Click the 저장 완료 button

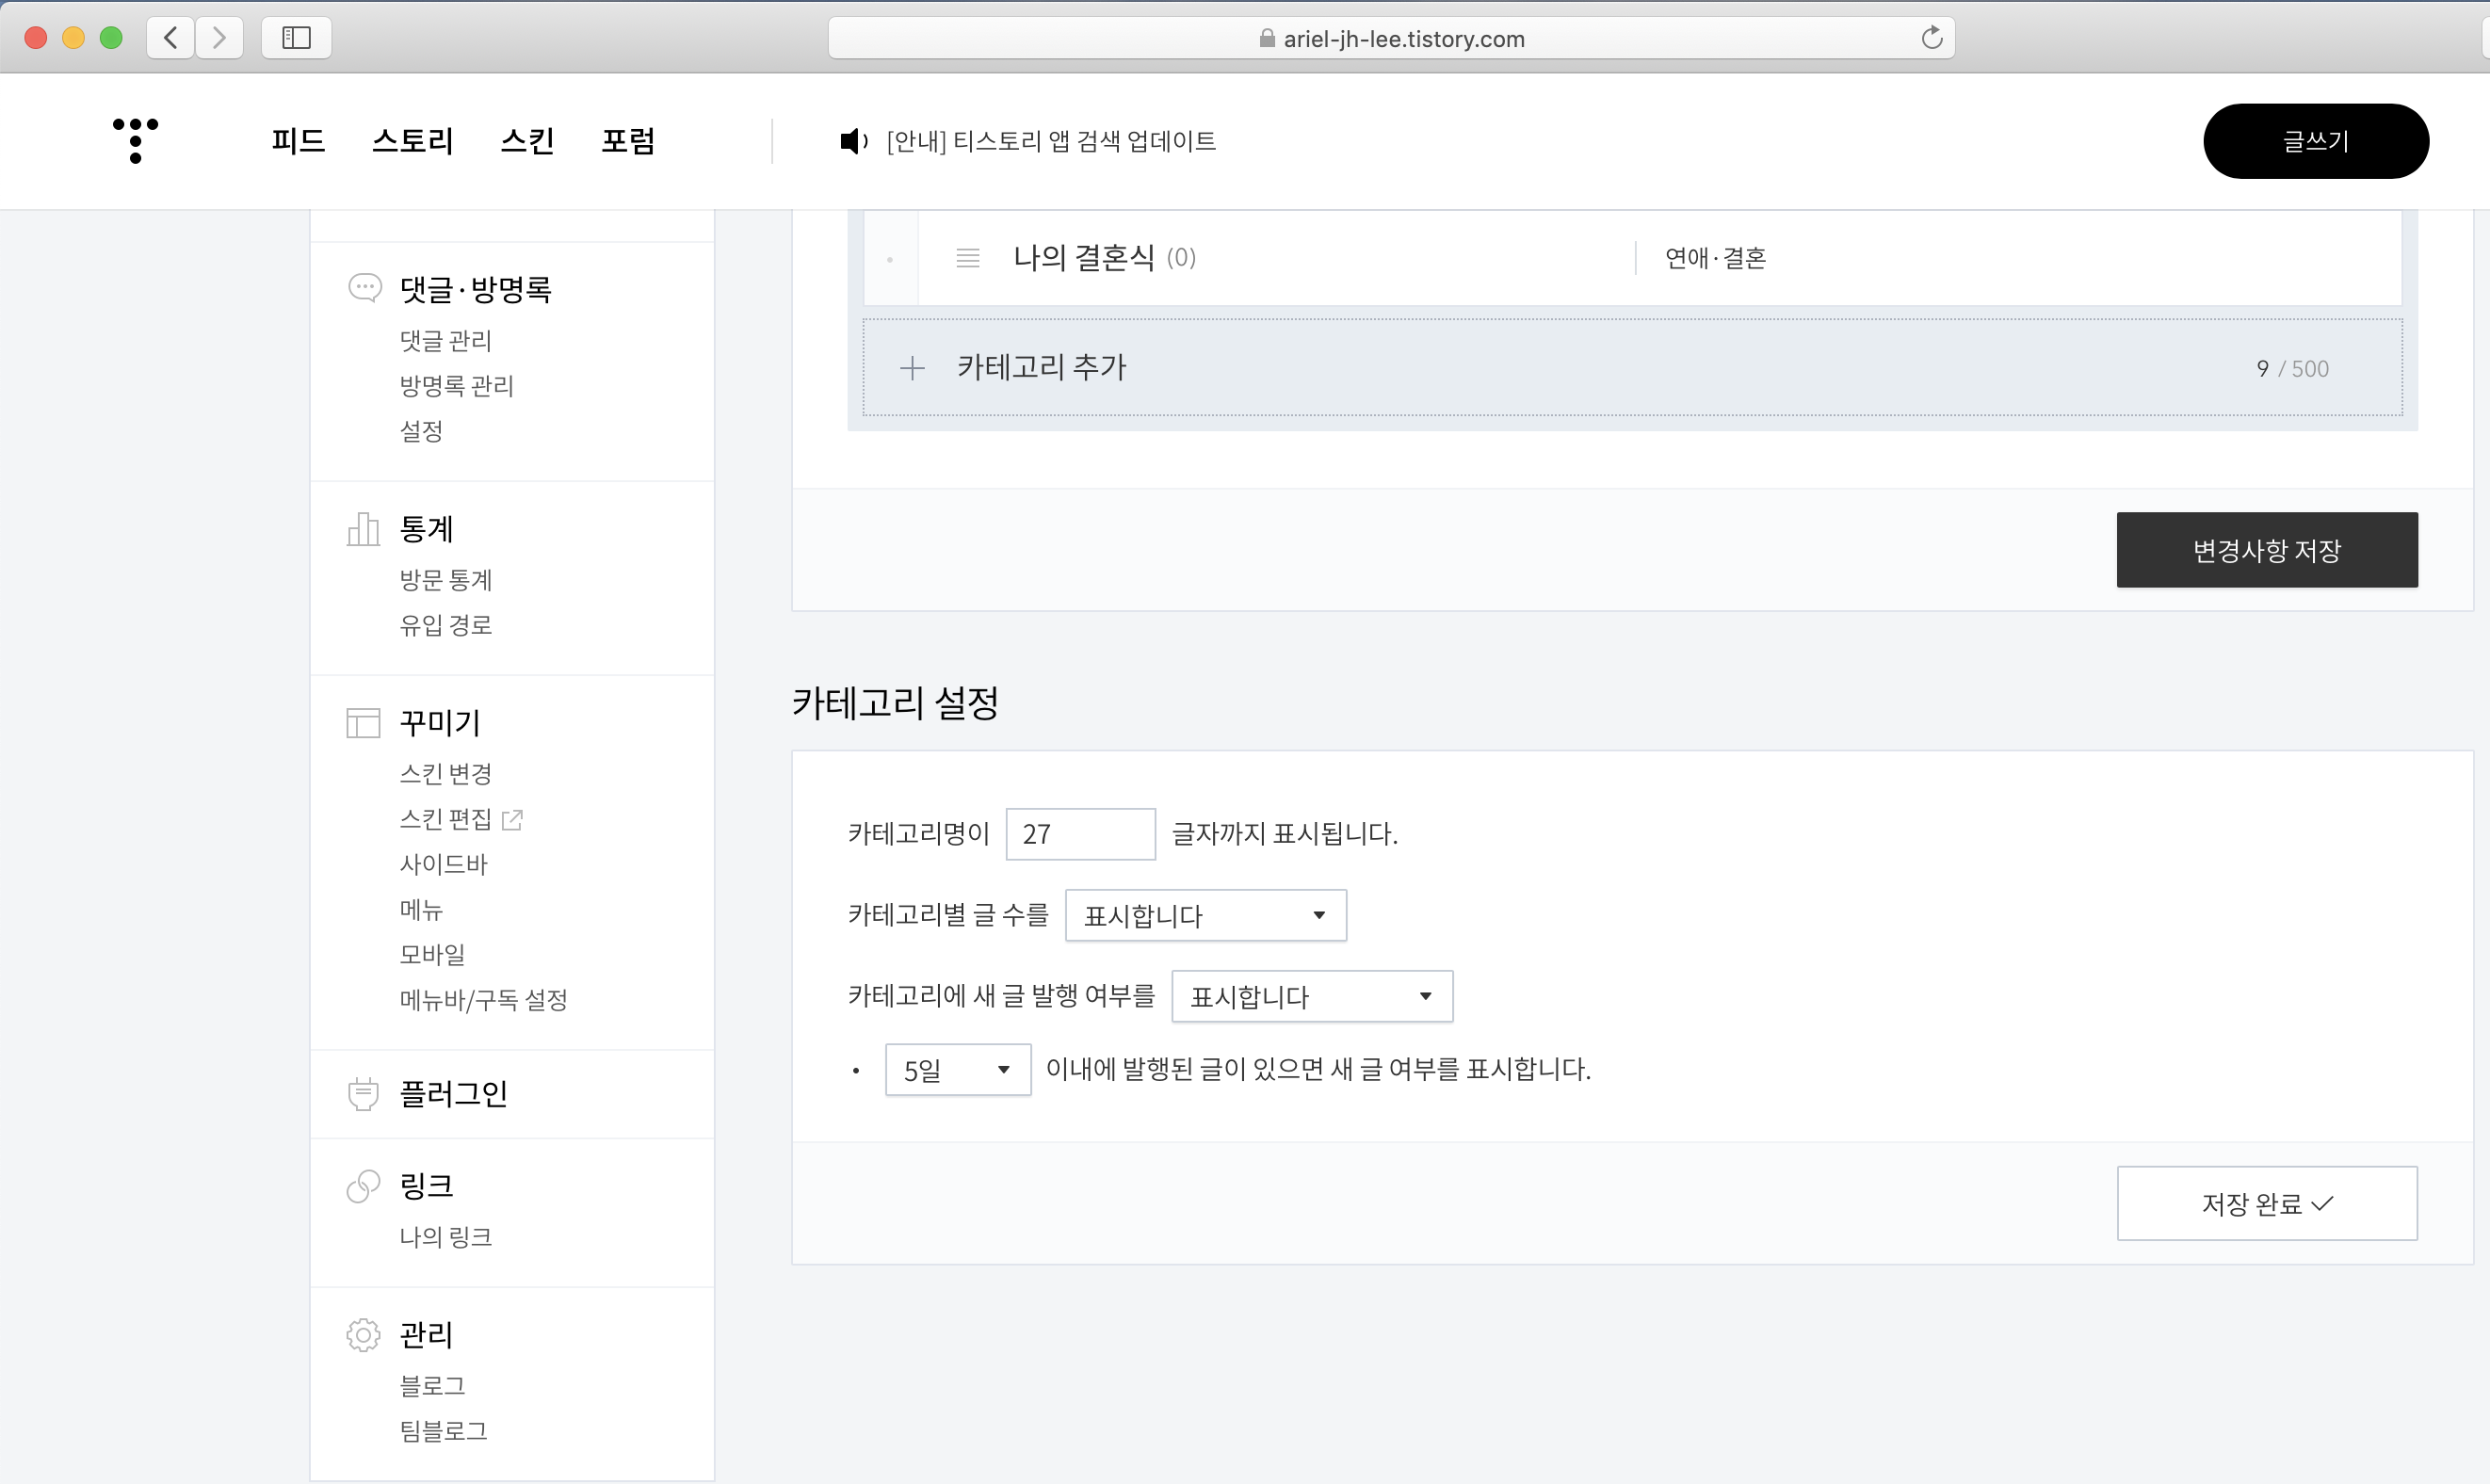click(2267, 1203)
